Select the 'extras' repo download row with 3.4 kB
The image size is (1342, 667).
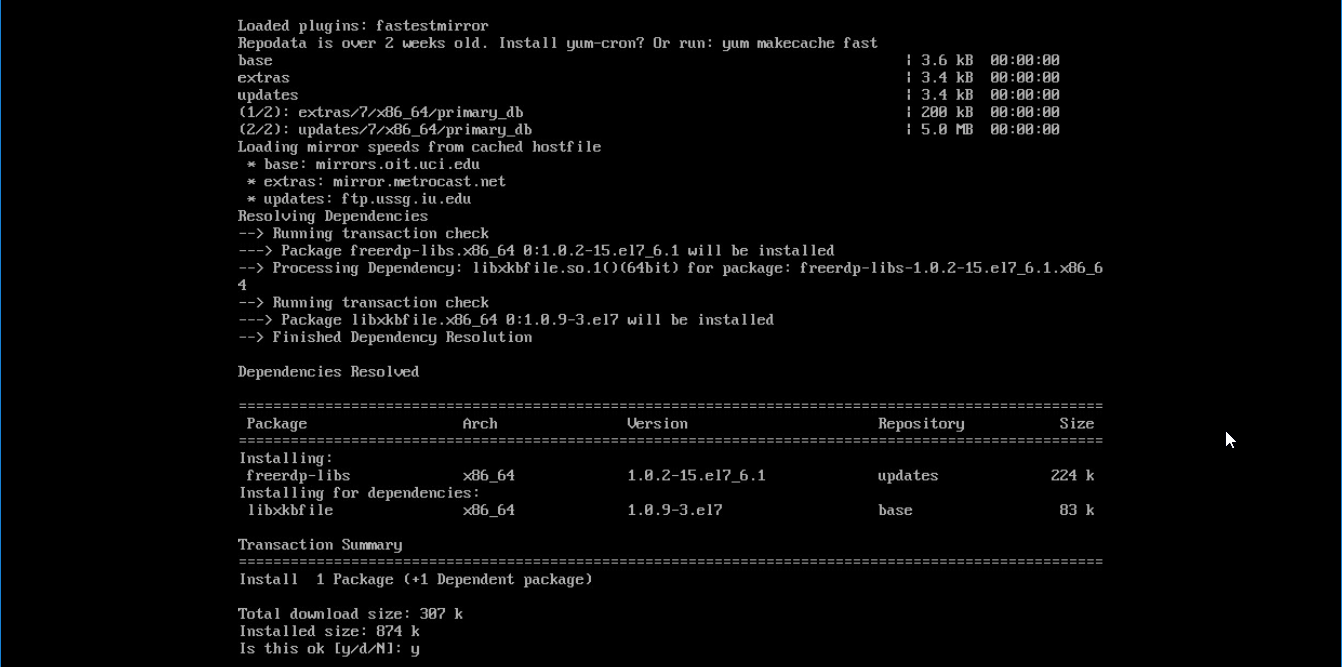tap(648, 78)
